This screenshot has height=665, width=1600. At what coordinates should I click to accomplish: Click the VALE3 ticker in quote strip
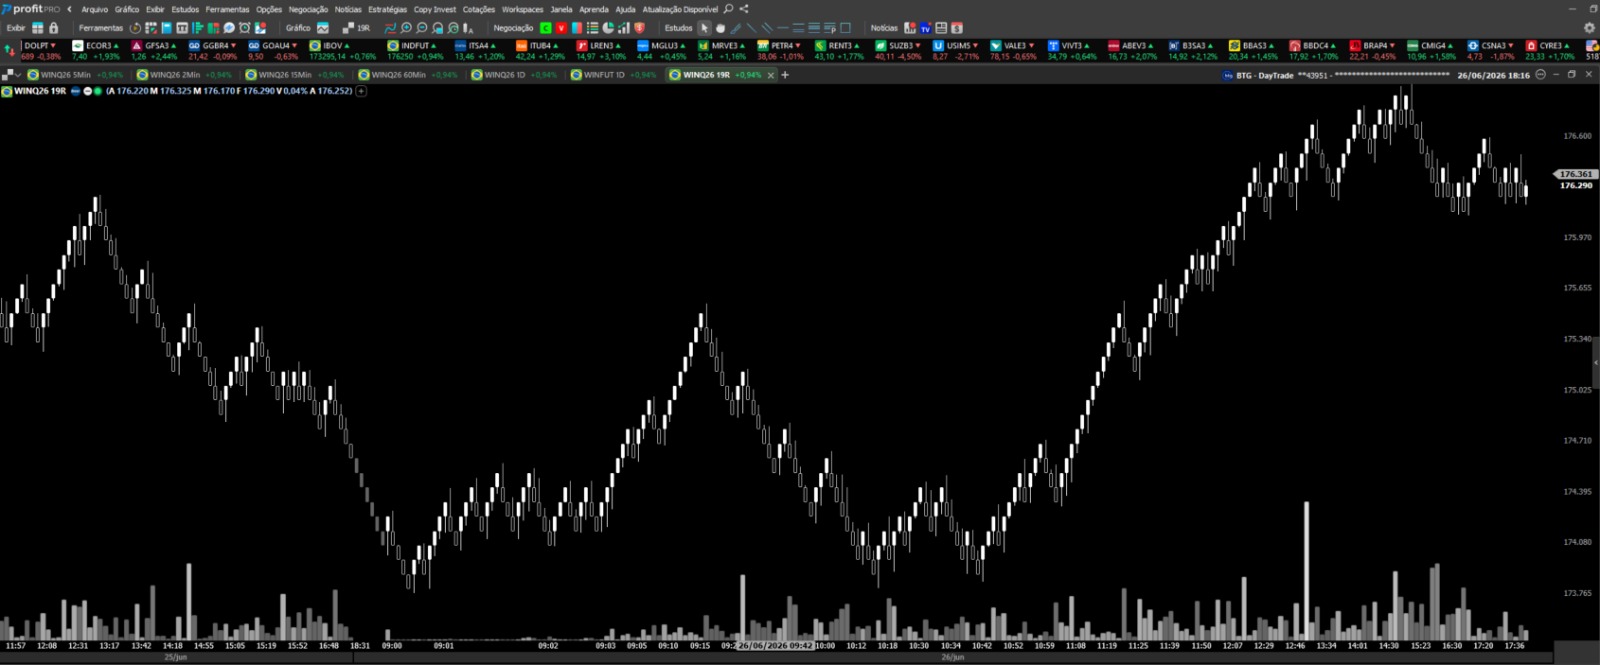(1013, 51)
